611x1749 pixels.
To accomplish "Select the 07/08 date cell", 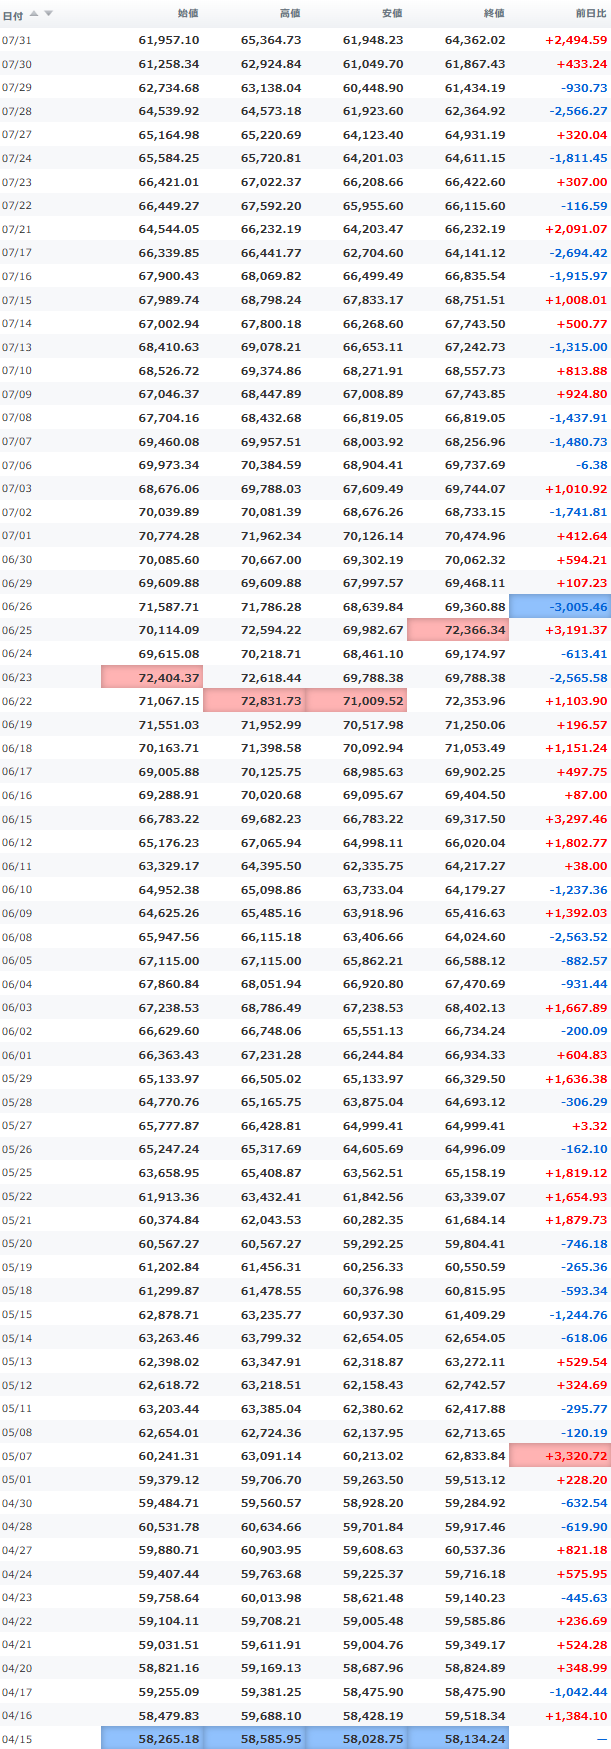I will (17, 418).
